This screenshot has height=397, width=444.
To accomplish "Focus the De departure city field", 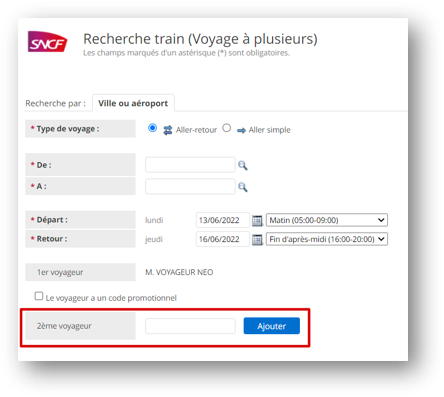I will (190, 165).
